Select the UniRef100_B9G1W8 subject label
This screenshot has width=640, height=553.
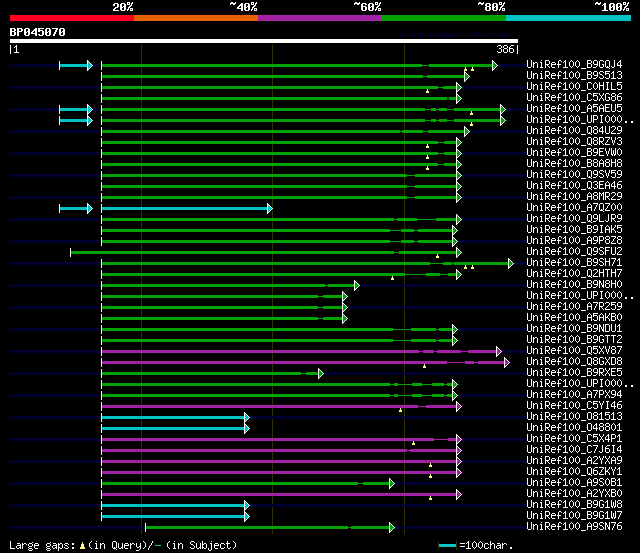pyautogui.click(x=574, y=505)
